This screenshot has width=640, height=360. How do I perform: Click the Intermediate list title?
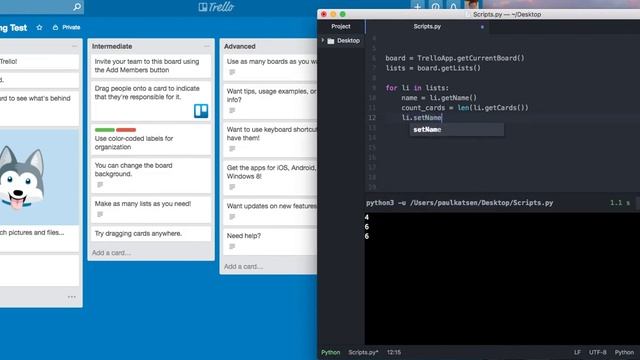point(112,47)
